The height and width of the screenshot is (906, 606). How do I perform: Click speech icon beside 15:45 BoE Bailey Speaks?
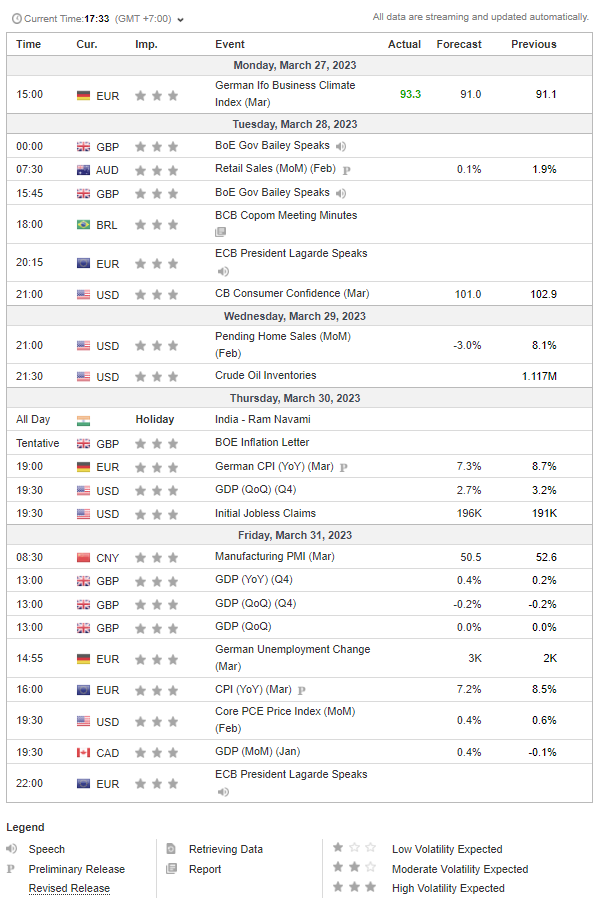[x=342, y=193]
